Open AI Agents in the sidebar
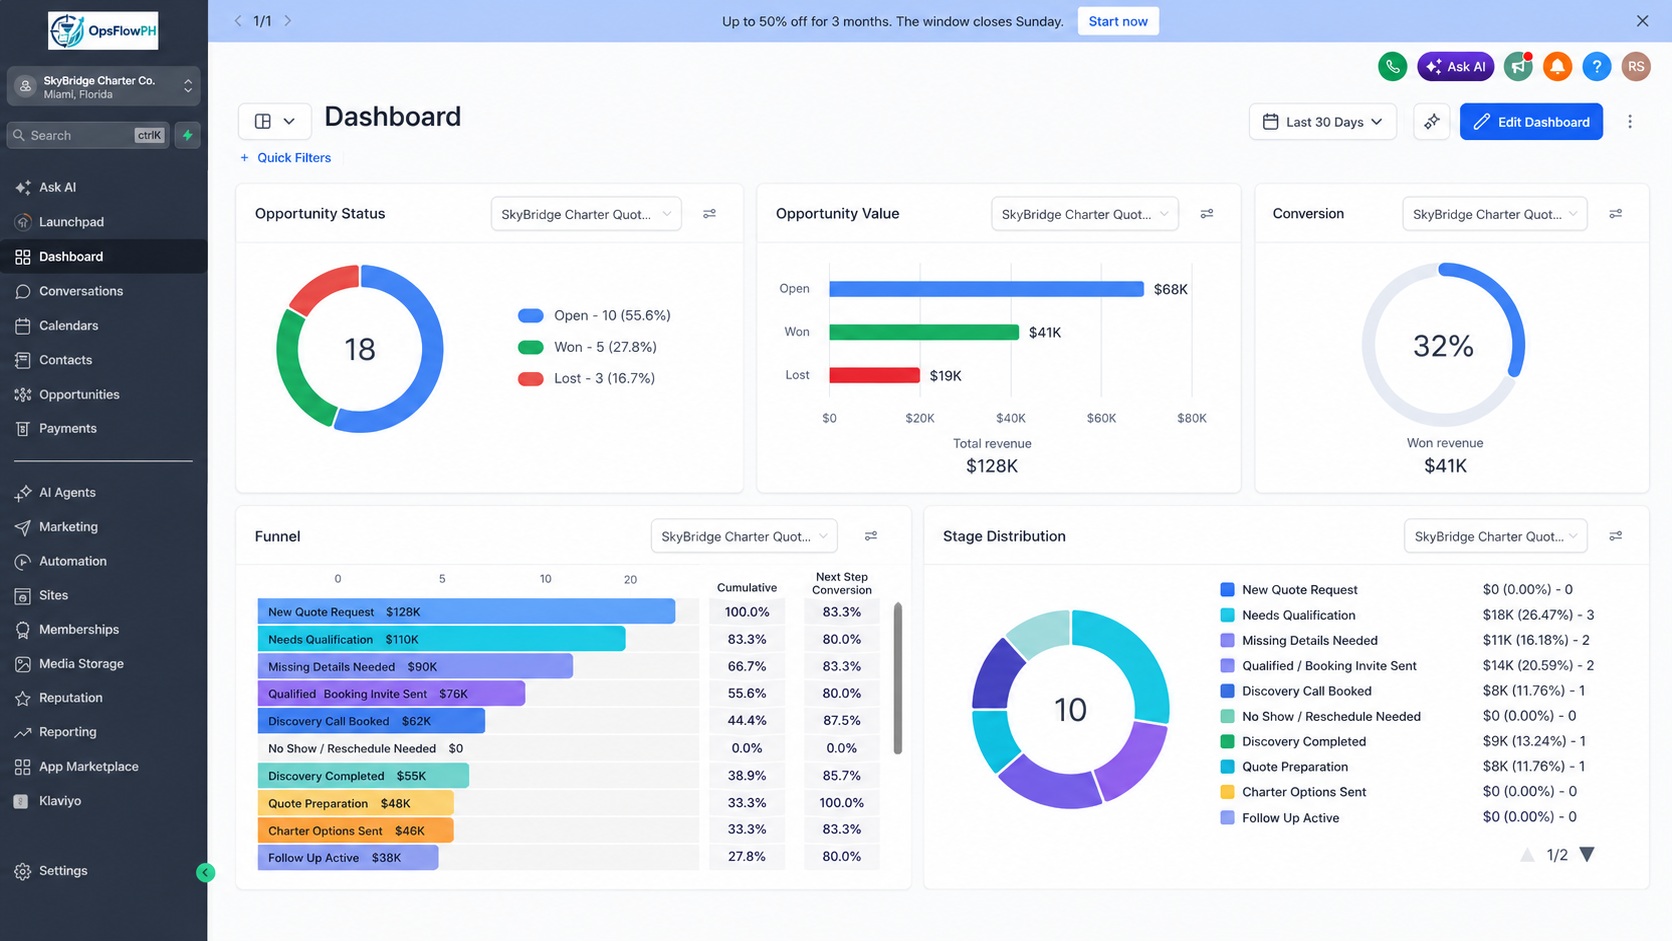 (x=104, y=492)
